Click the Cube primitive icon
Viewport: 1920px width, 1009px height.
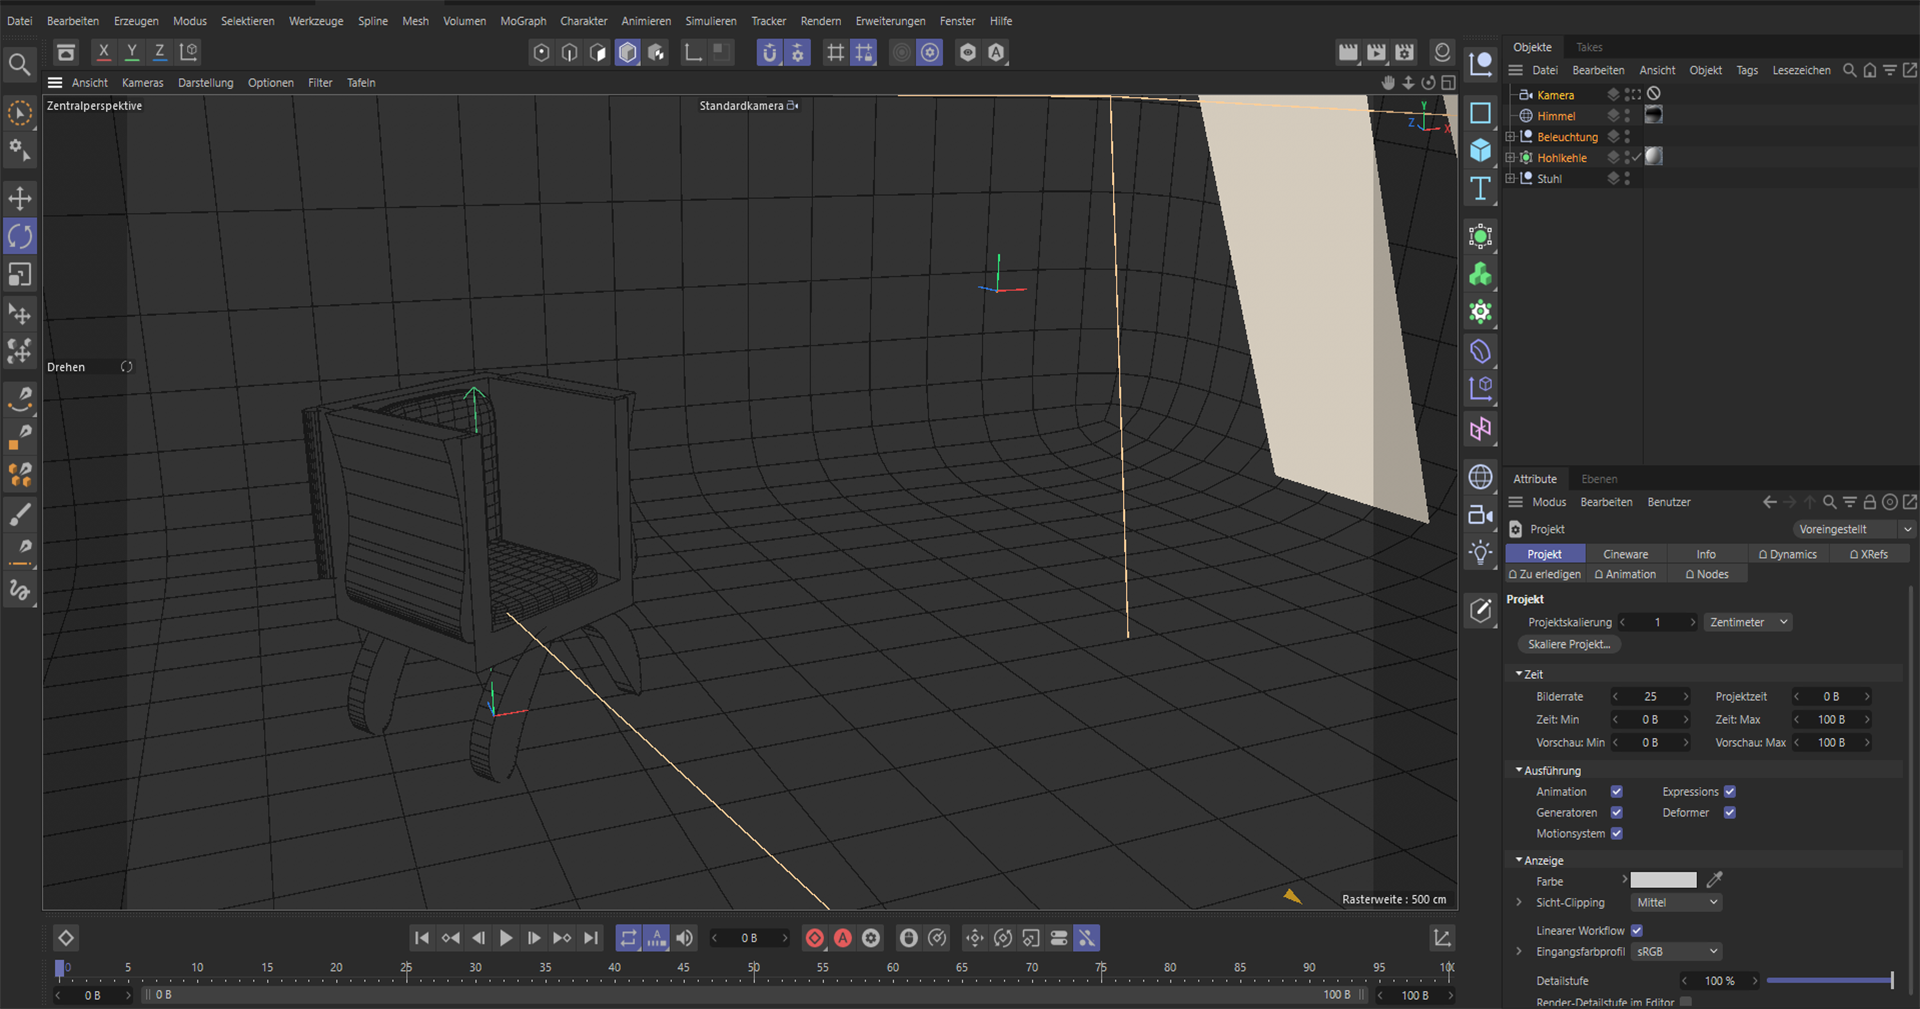(x=1481, y=150)
